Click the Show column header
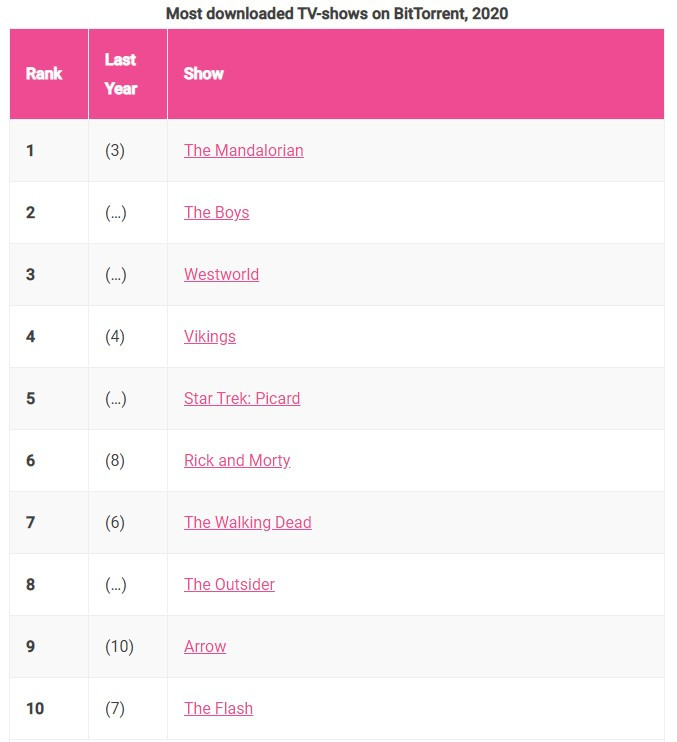677x742 pixels. click(204, 74)
